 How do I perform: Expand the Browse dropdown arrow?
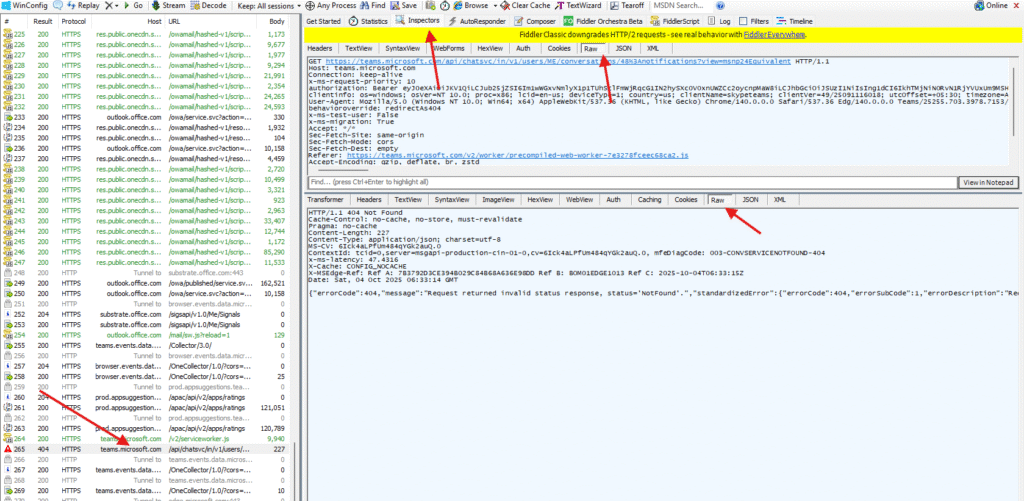click(495, 5)
